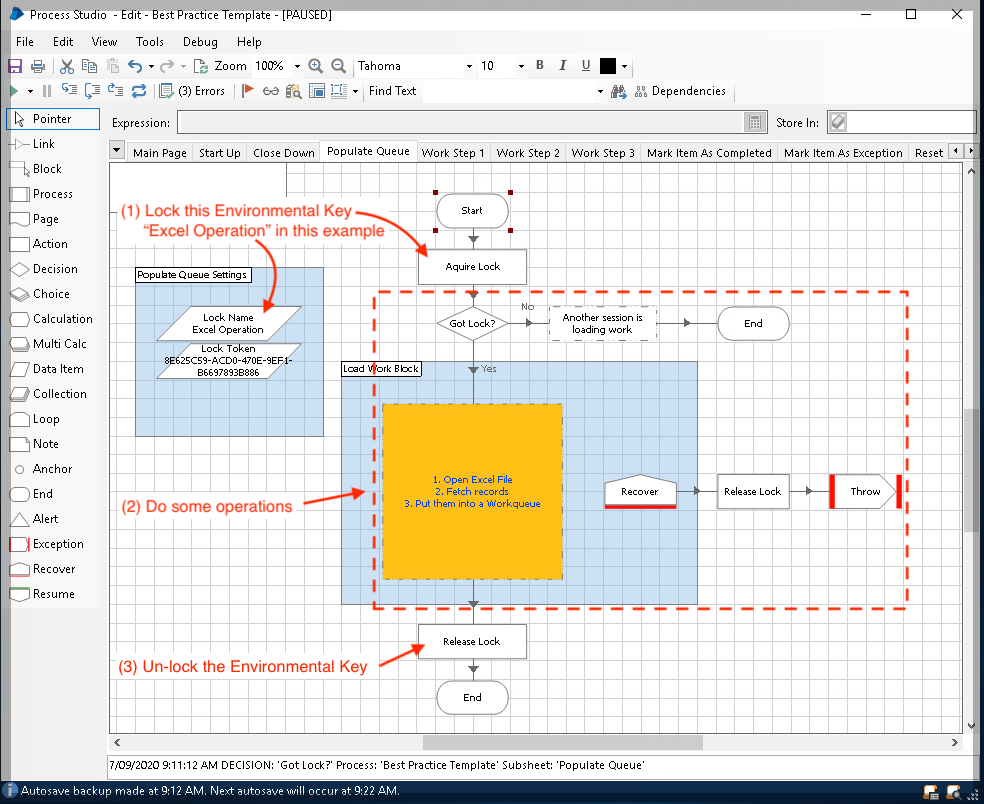Viewport: 984px width, 804px height.
Task: Toggle Italic text formatting
Action: click(x=563, y=66)
